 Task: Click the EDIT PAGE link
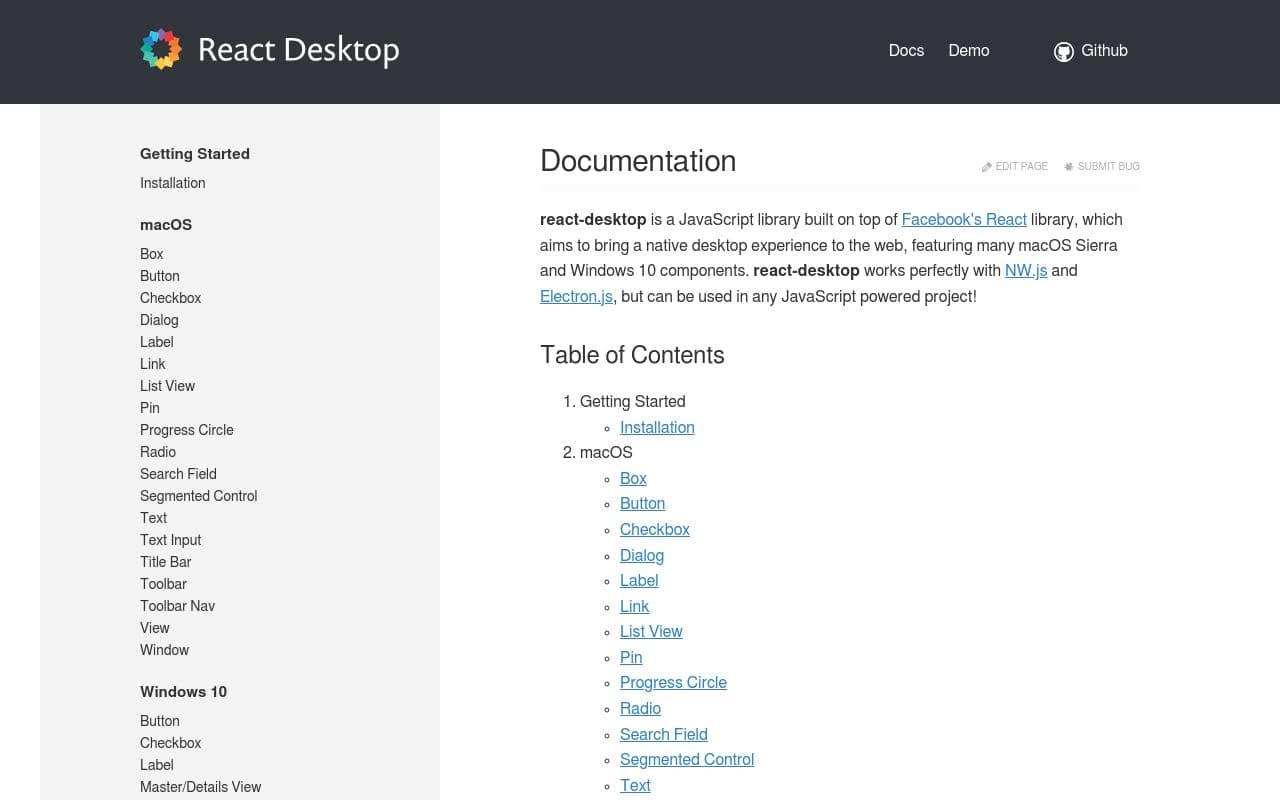point(1021,166)
